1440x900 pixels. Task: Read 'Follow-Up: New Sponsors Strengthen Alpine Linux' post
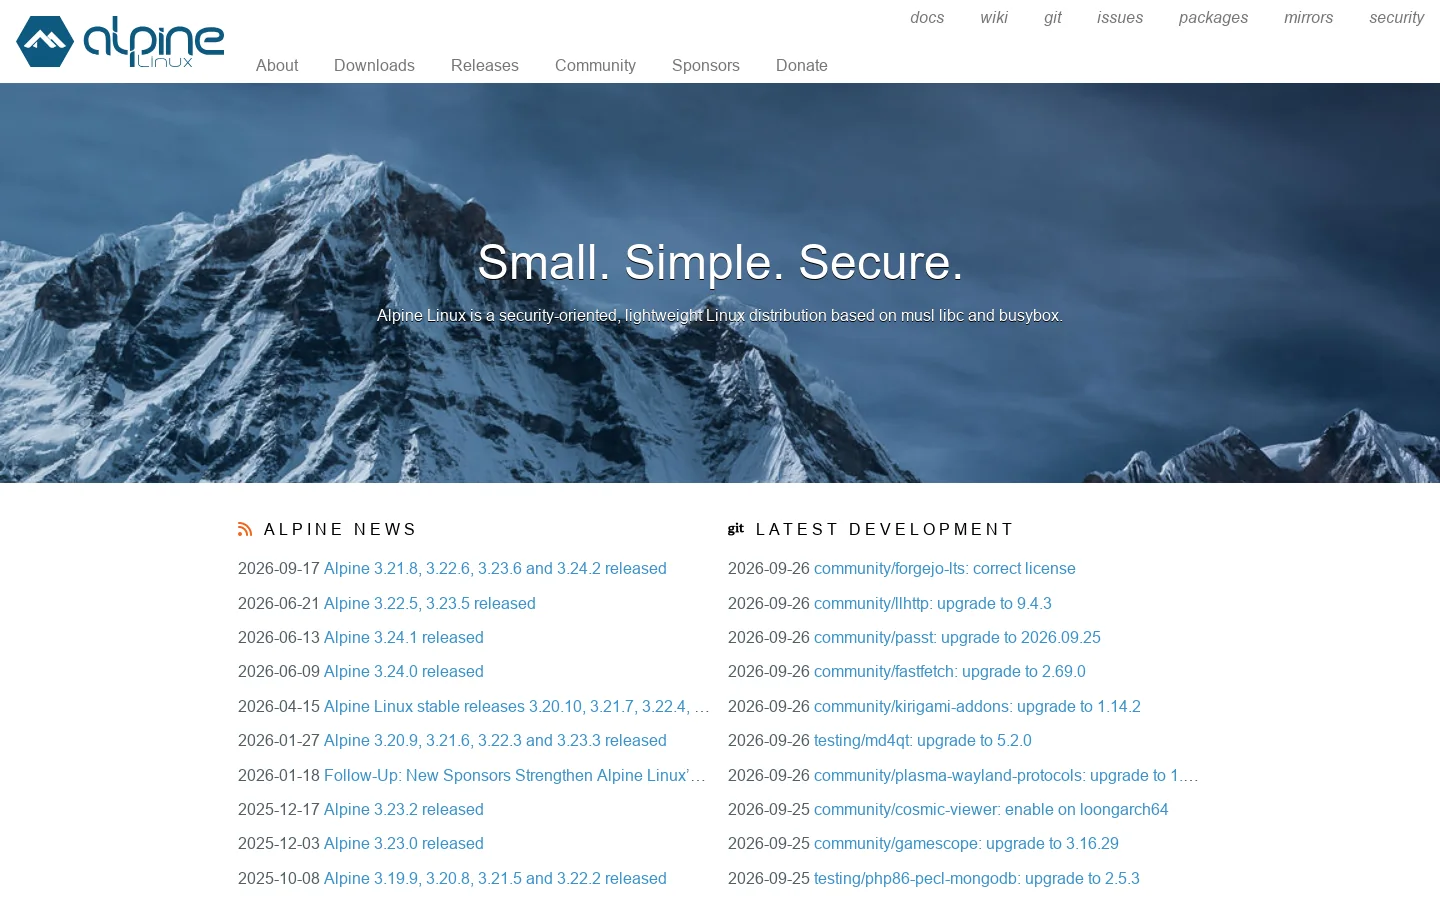coord(515,775)
